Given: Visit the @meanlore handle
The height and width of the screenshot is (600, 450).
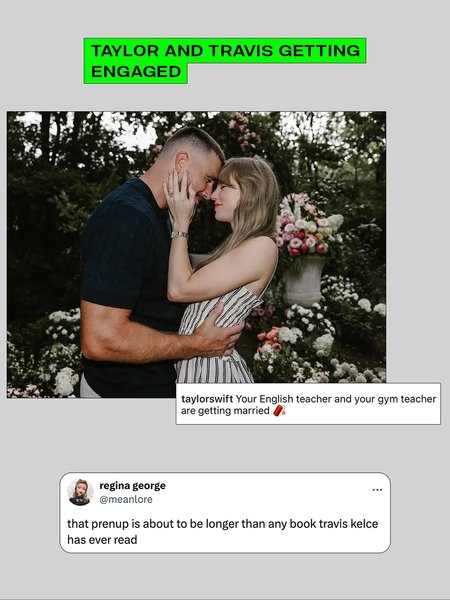Looking at the screenshot, I should [126, 499].
